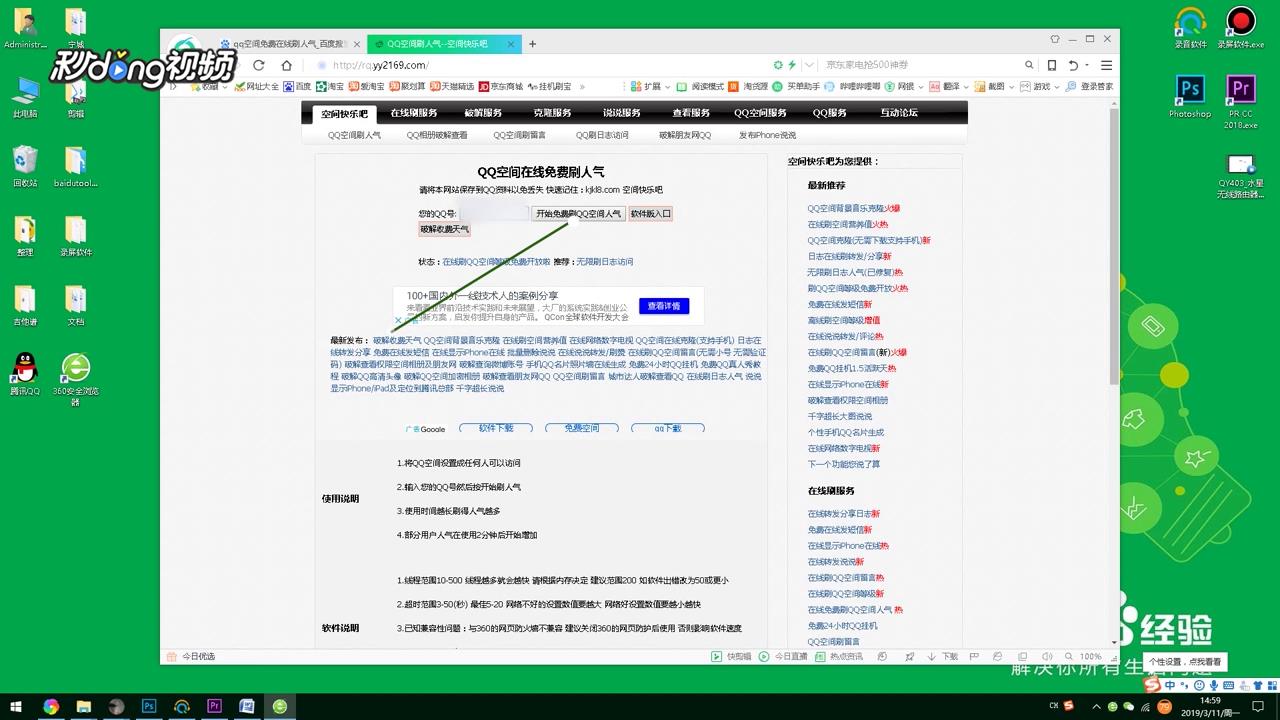Open the PR CC 2018.exe desktop icon
This screenshot has width=1280, height=720.
(x=1240, y=101)
